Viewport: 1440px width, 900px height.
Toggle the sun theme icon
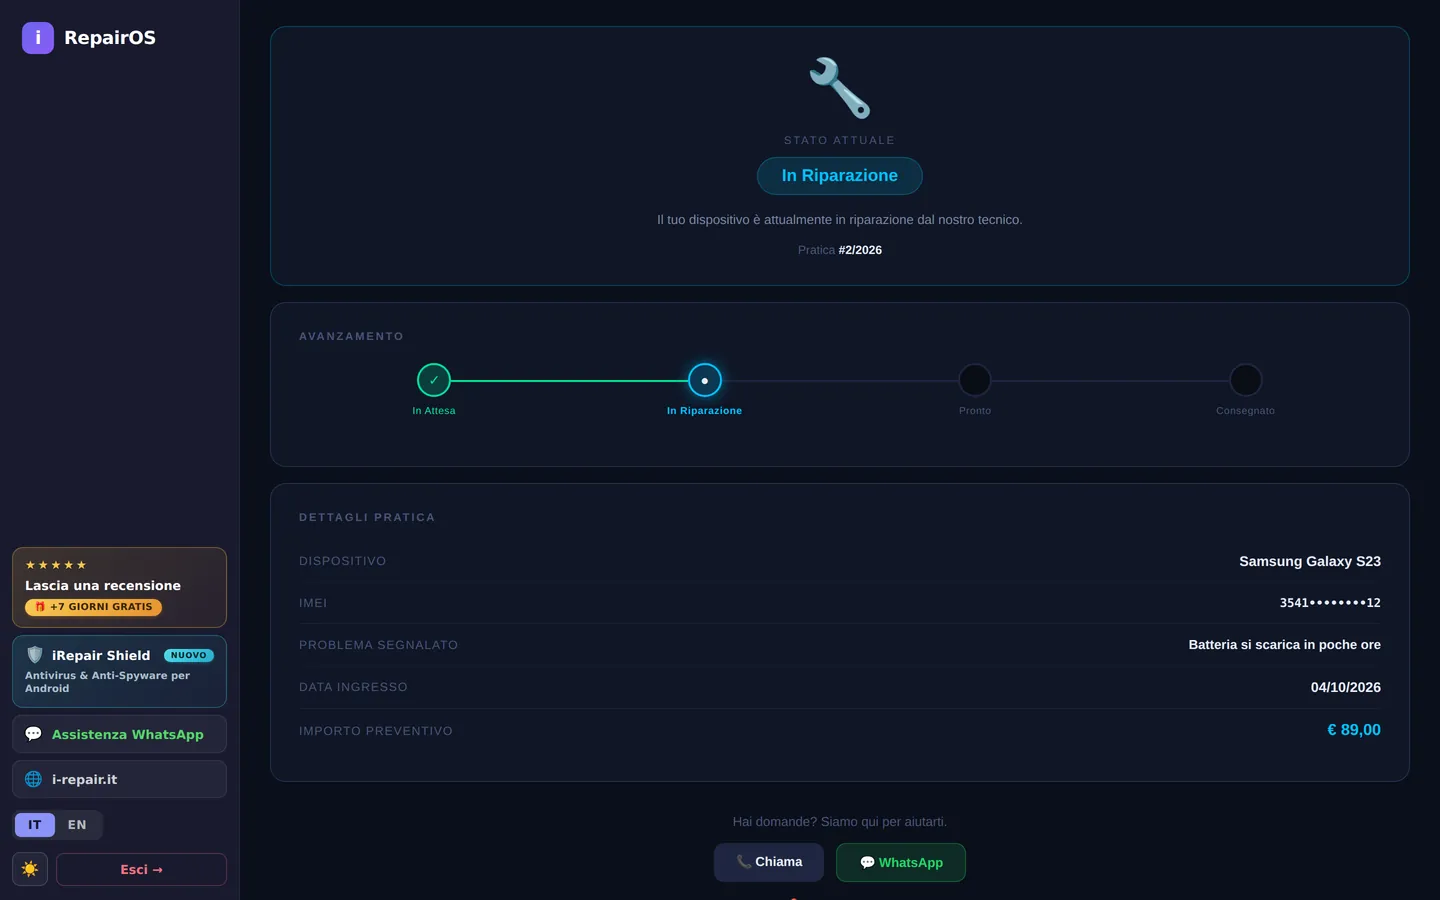(x=30, y=869)
